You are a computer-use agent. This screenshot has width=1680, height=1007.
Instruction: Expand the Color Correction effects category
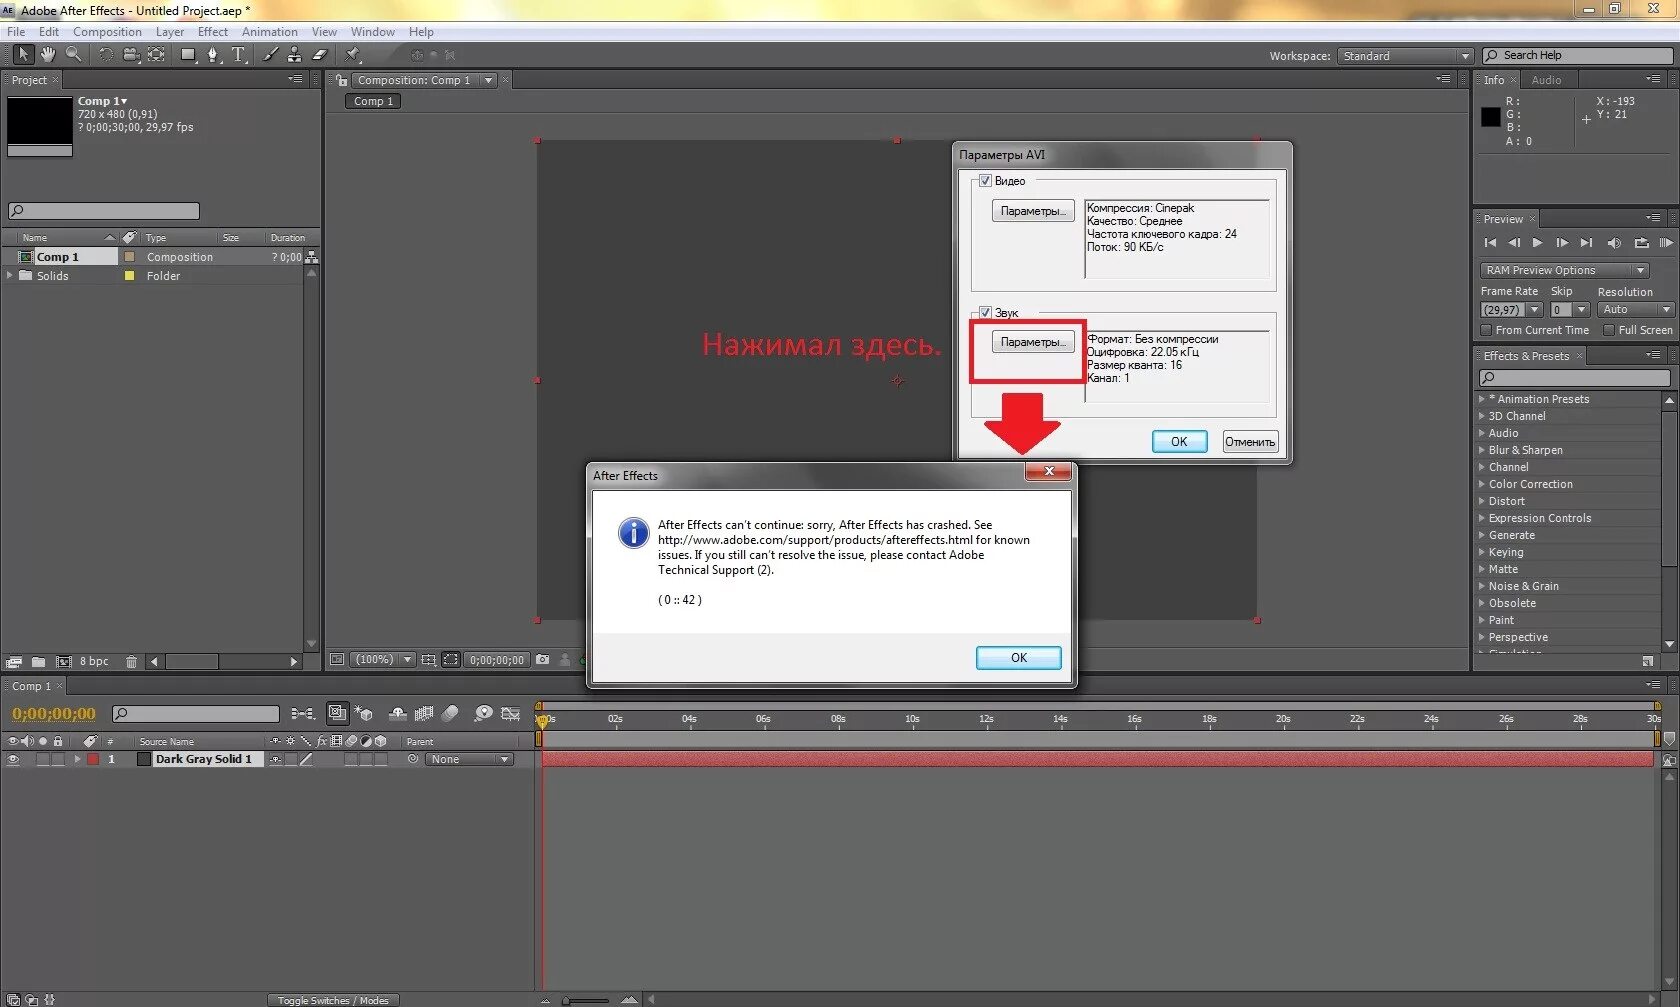(x=1482, y=484)
